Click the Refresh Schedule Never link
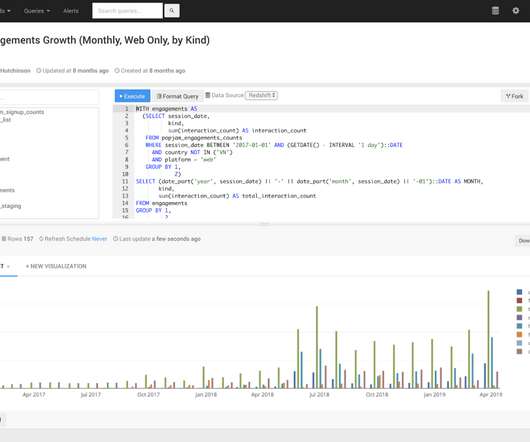Image resolution: width=530 pixels, height=442 pixels. 99,239
